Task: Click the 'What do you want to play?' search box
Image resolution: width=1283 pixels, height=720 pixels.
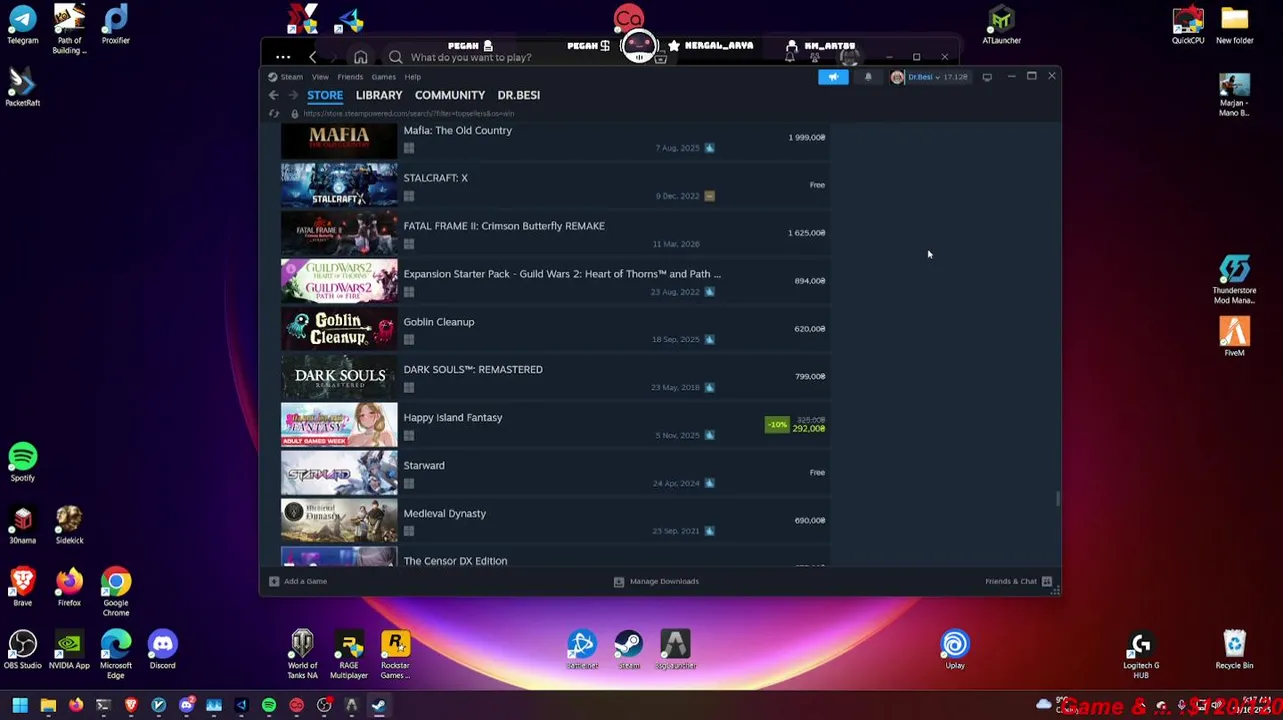Action: [470, 57]
